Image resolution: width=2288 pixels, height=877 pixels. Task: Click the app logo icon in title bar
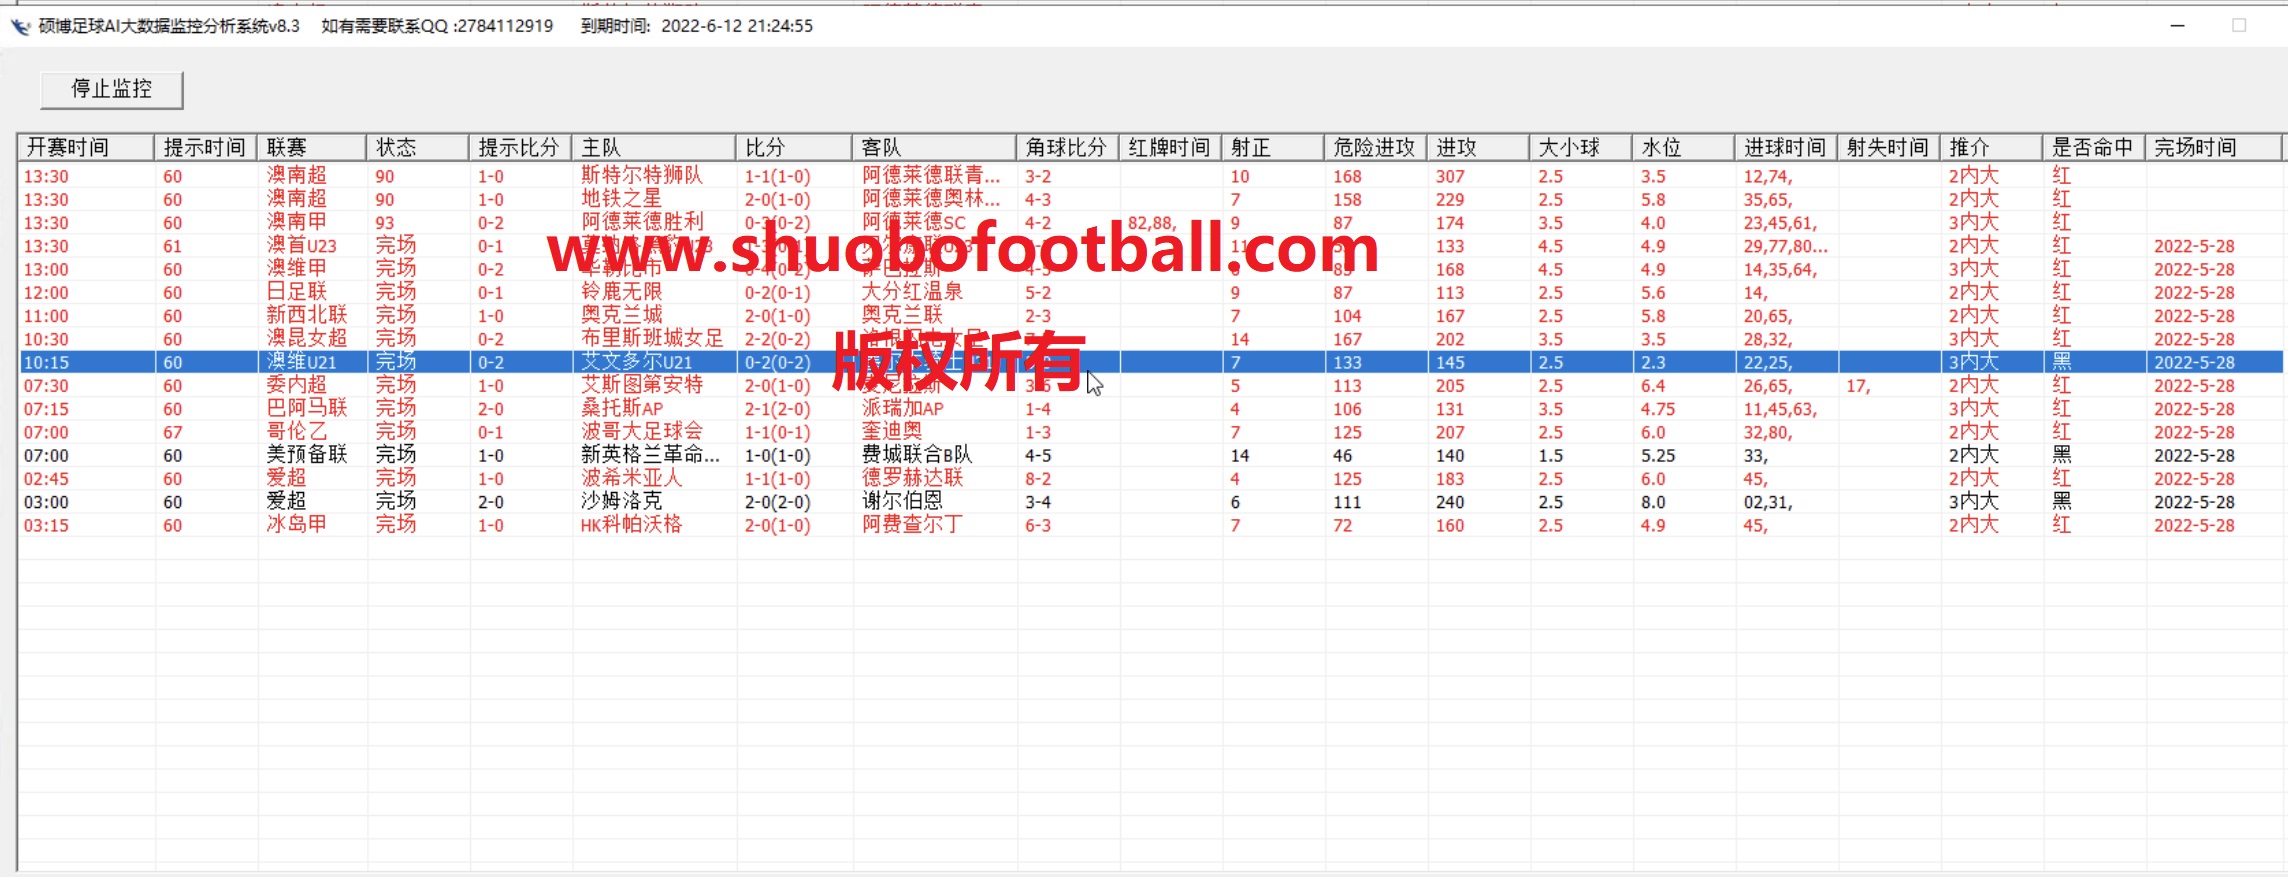pyautogui.click(x=20, y=26)
